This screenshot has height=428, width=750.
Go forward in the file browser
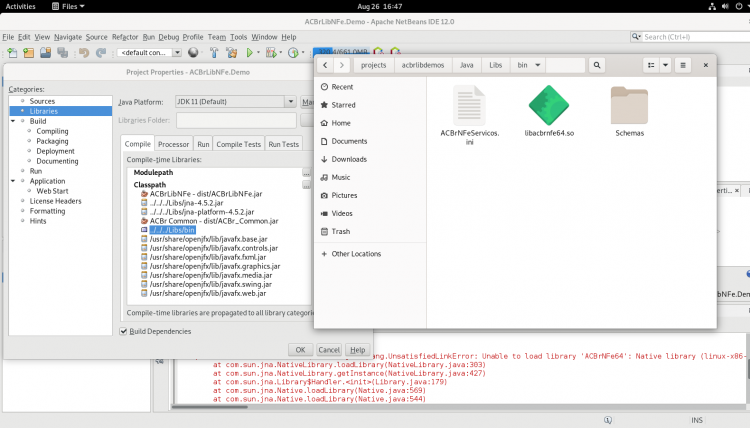342,65
